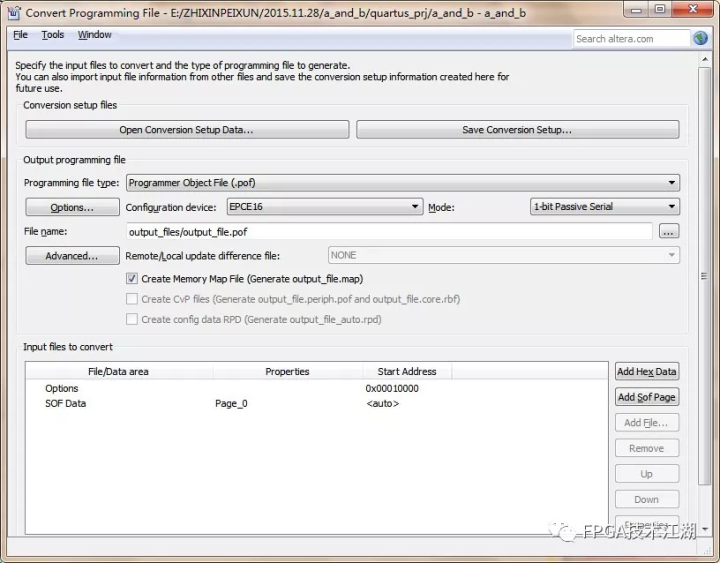Screen dimensions: 720x563
Task: Click the Down button
Action: (x=647, y=500)
